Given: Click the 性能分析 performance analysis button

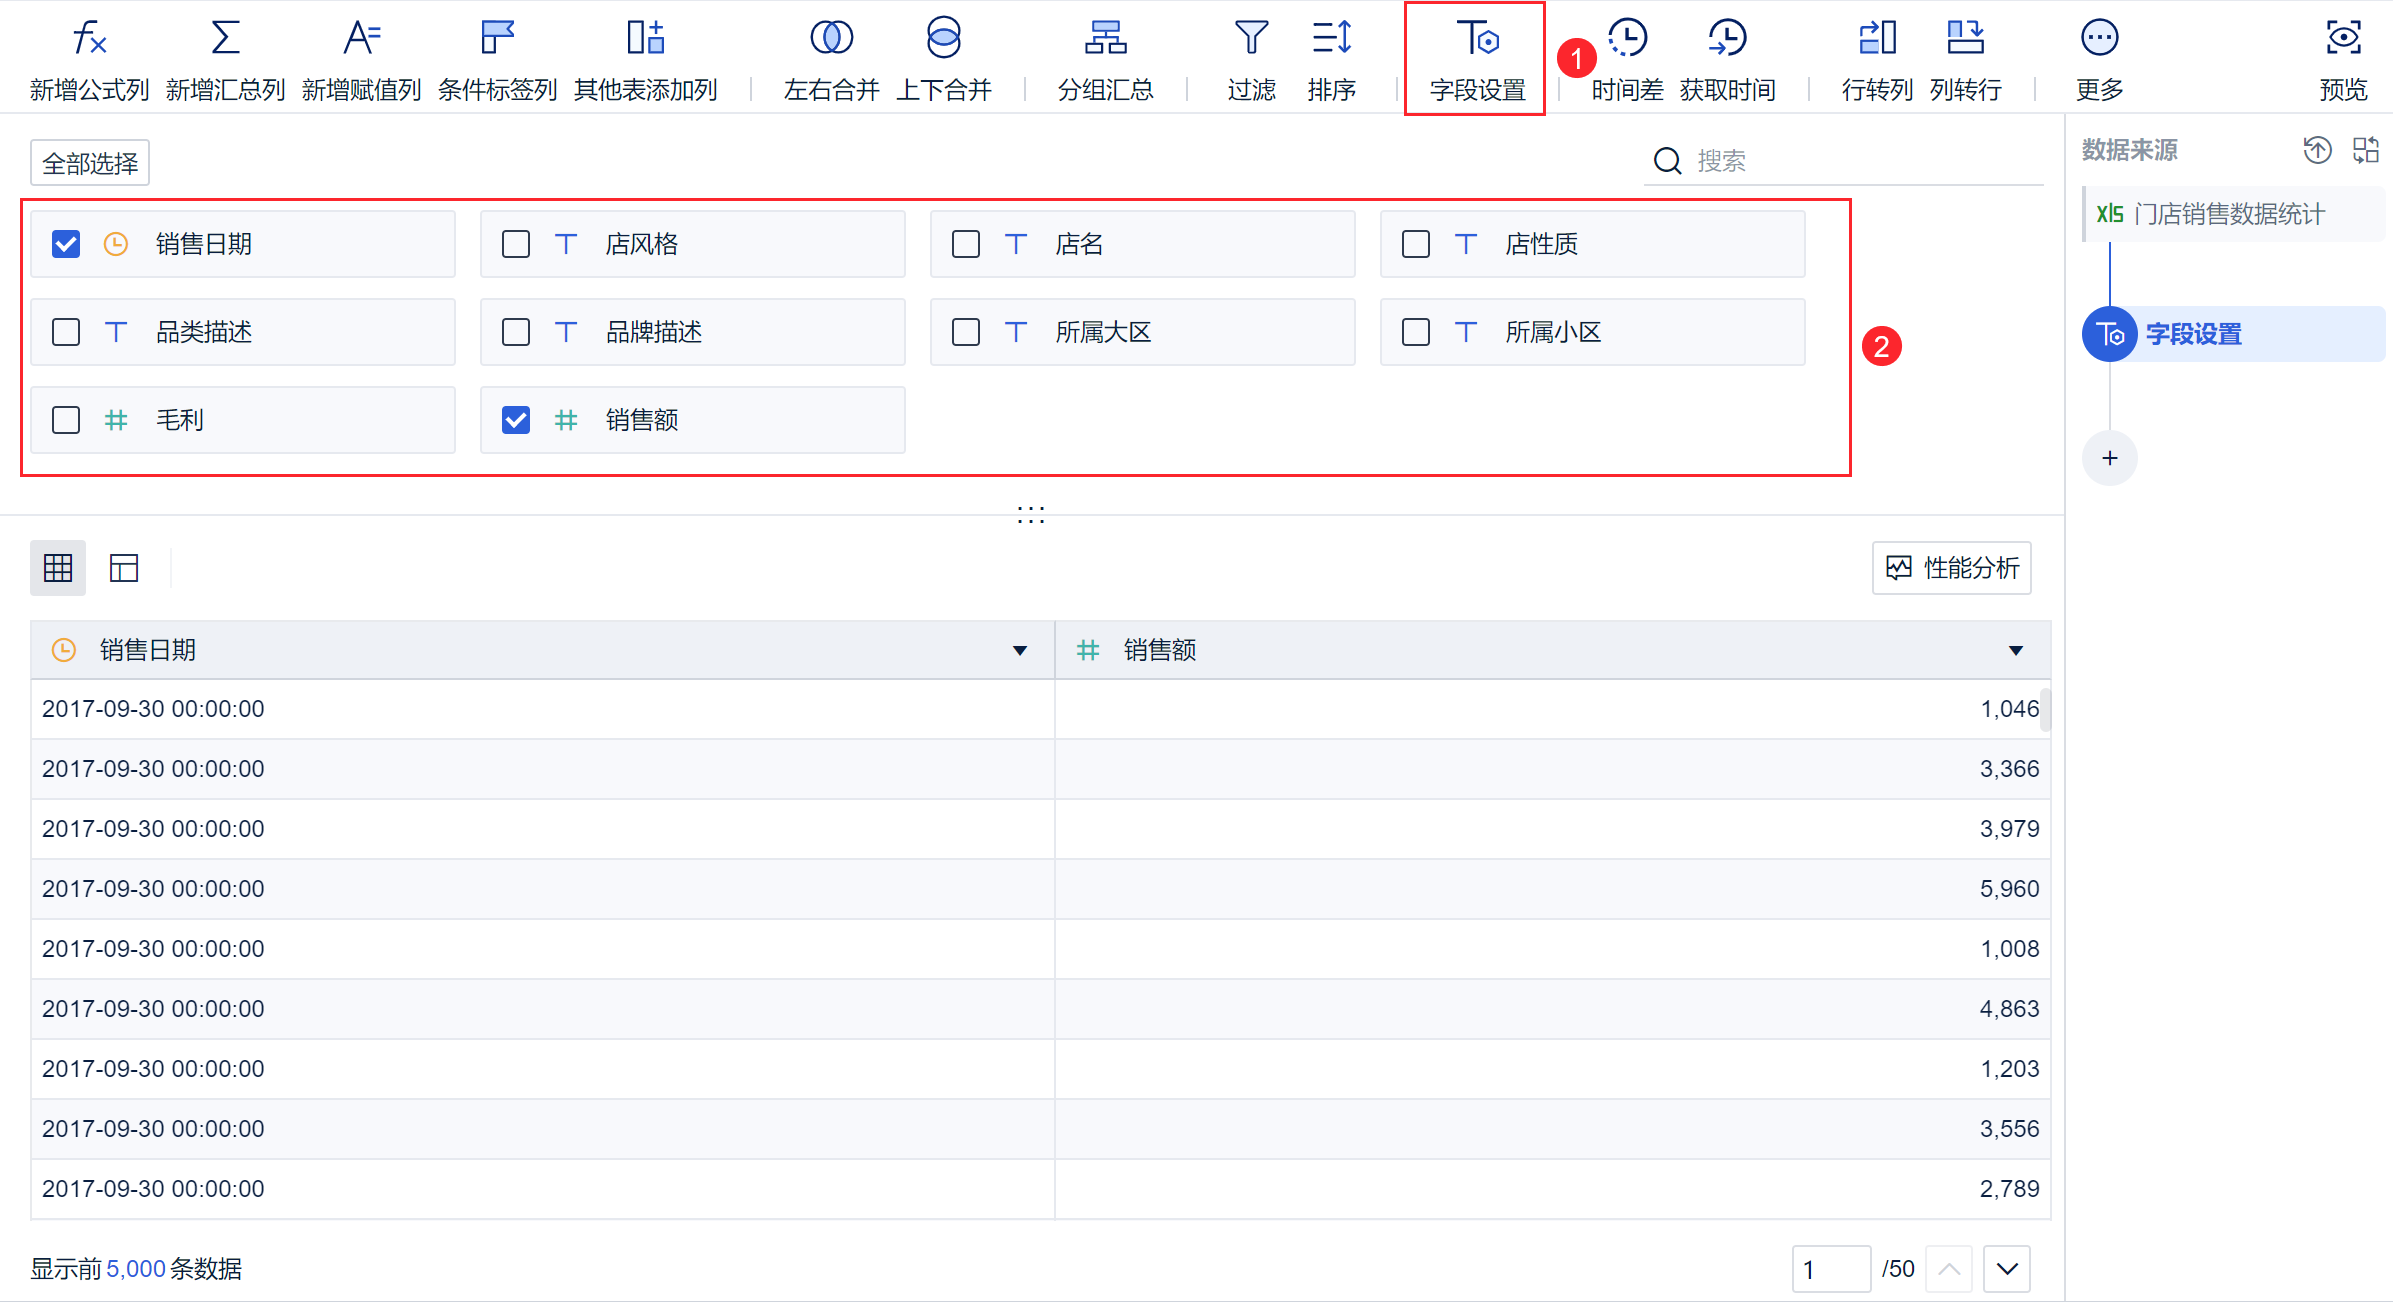Looking at the screenshot, I should point(1951,568).
